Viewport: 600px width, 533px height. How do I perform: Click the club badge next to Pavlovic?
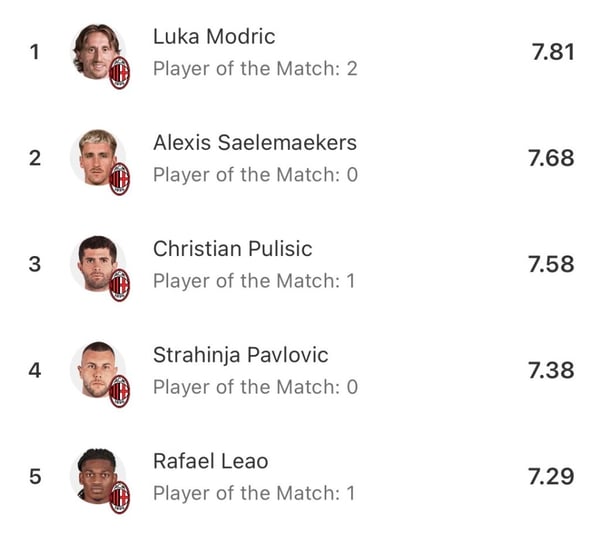click(120, 391)
